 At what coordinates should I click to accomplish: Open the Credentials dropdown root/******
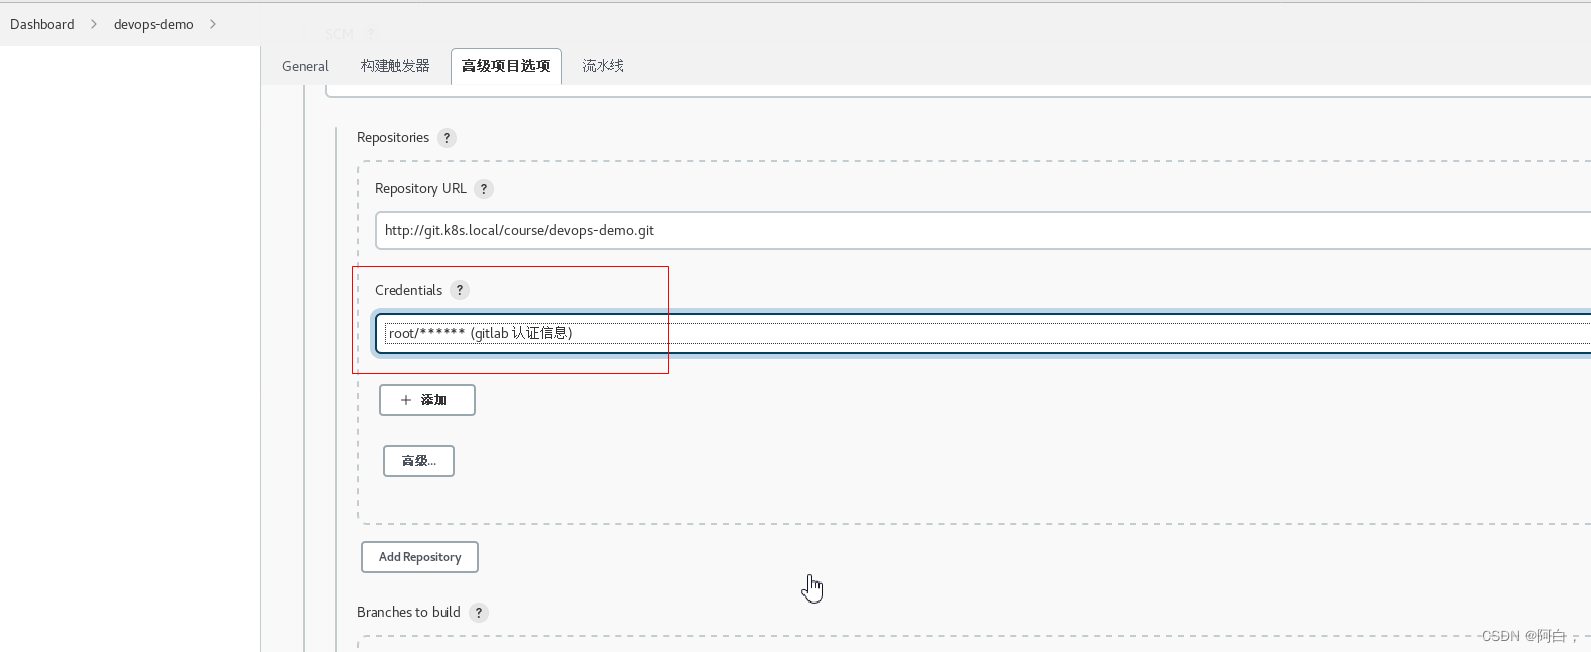[983, 333]
